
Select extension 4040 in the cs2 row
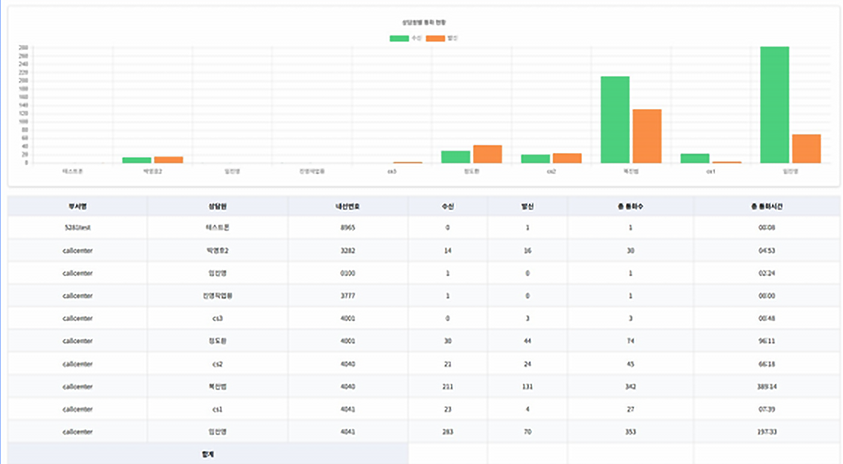[x=347, y=364]
